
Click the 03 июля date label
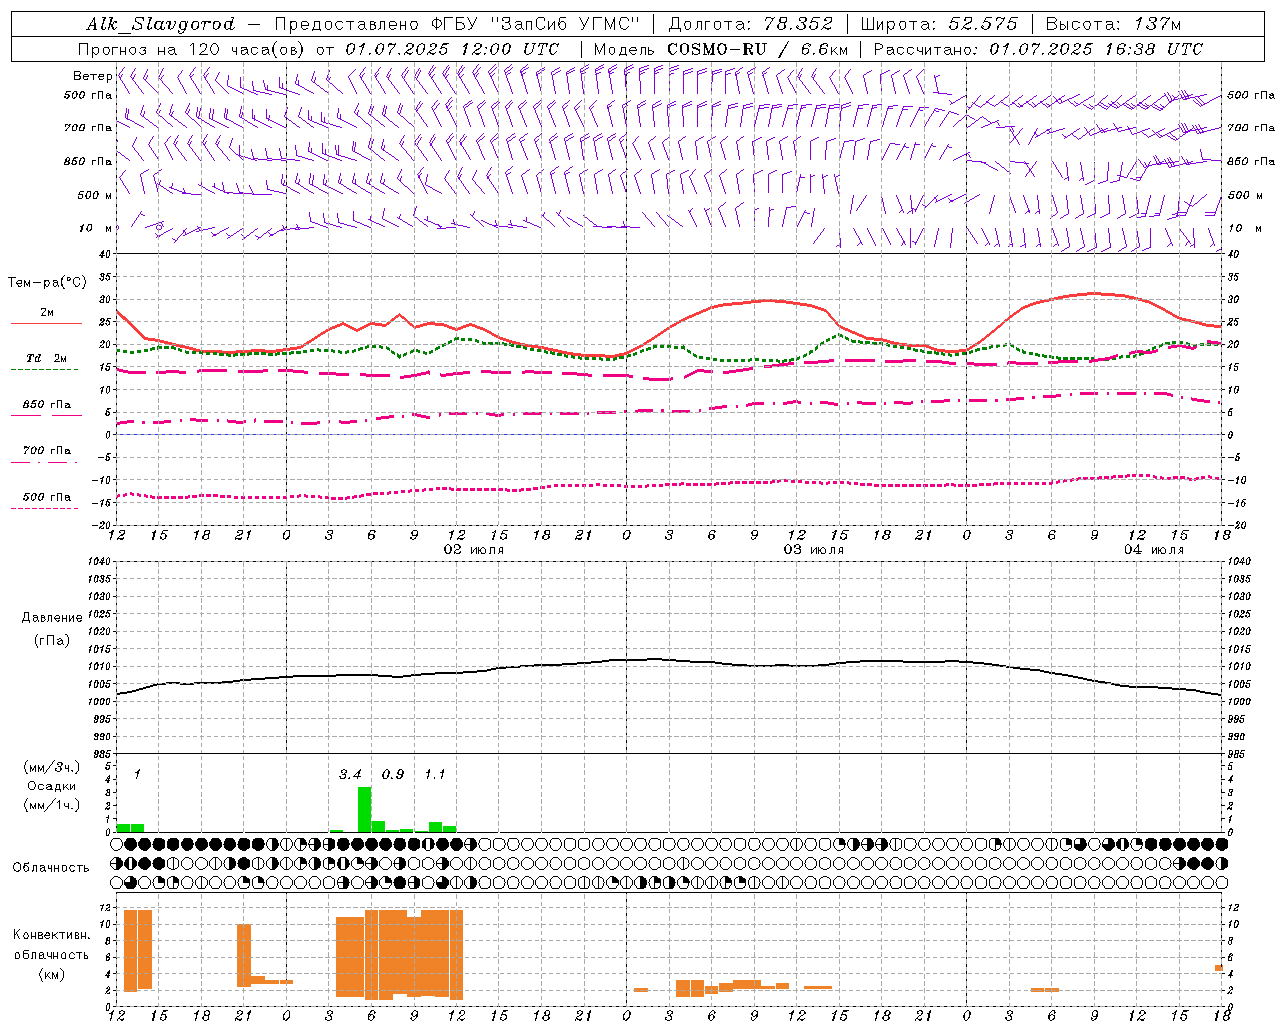pos(813,550)
